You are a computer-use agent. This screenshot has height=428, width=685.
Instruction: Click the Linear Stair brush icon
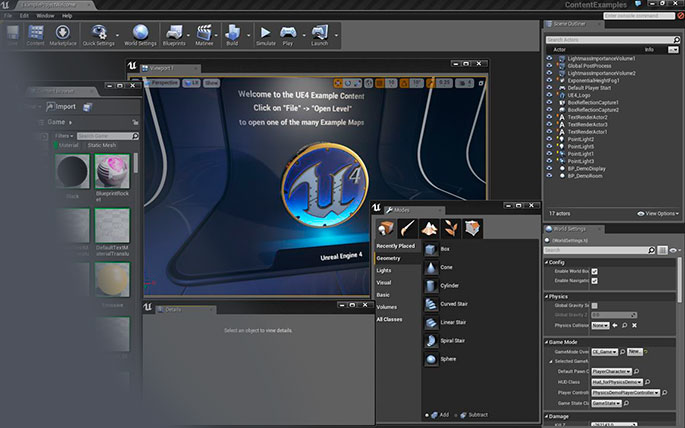[431, 323]
